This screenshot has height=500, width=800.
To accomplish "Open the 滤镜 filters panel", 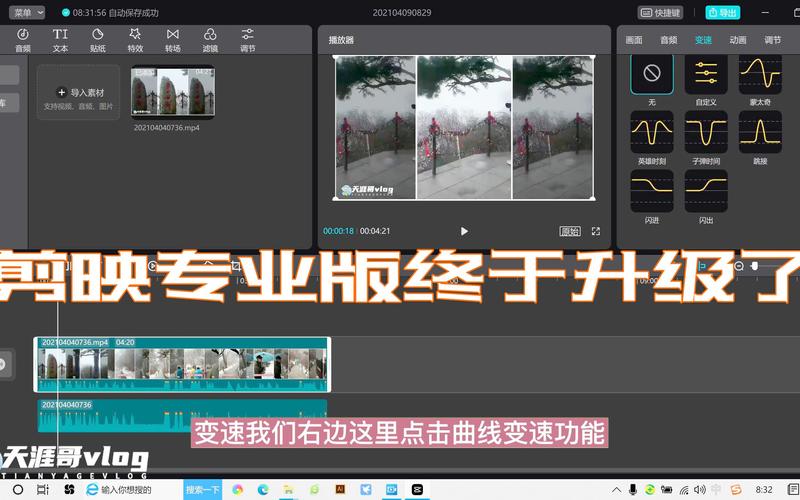I will pyautogui.click(x=210, y=40).
